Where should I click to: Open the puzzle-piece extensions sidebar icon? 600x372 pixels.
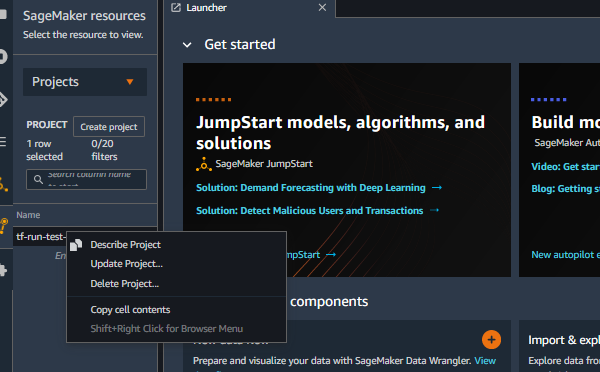point(3,270)
